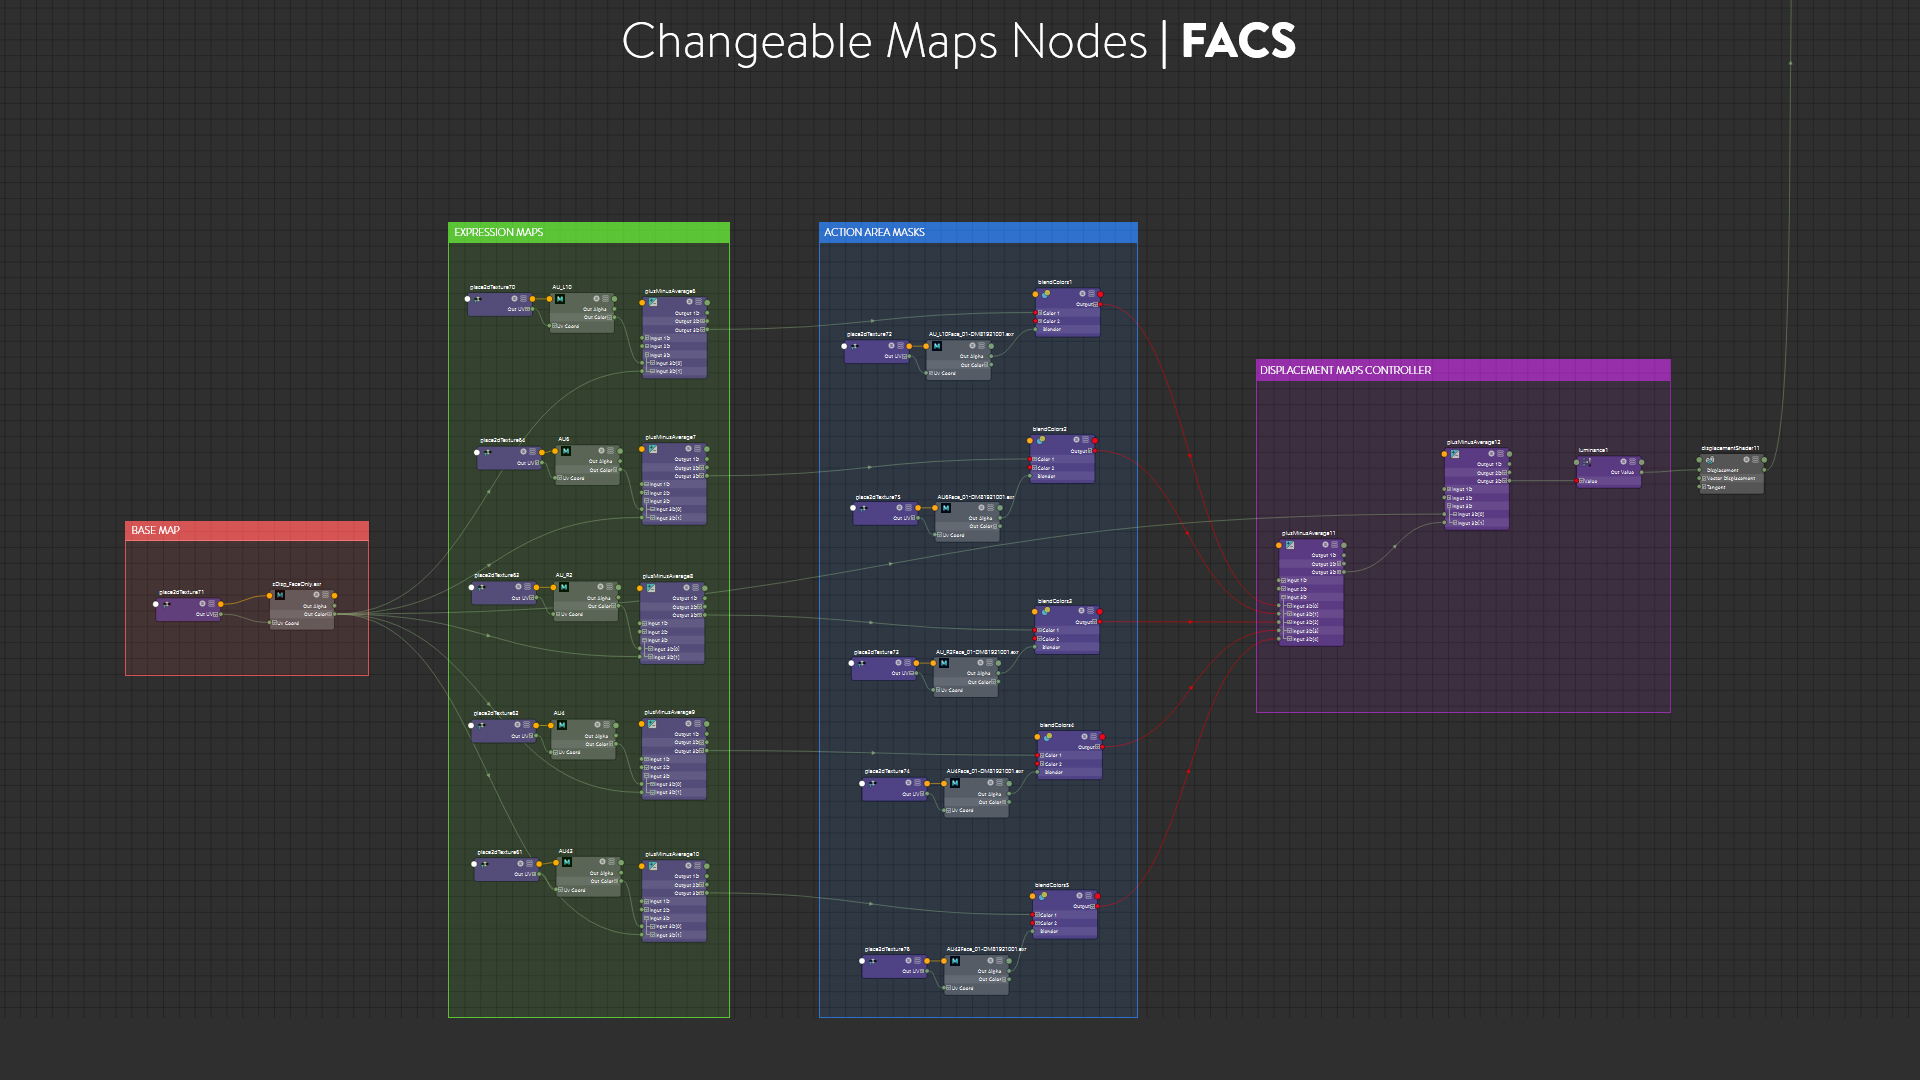Image resolution: width=1920 pixels, height=1080 pixels.
Task: Toggle the solo swatch button on luminance1 node
Action: (x=1623, y=462)
